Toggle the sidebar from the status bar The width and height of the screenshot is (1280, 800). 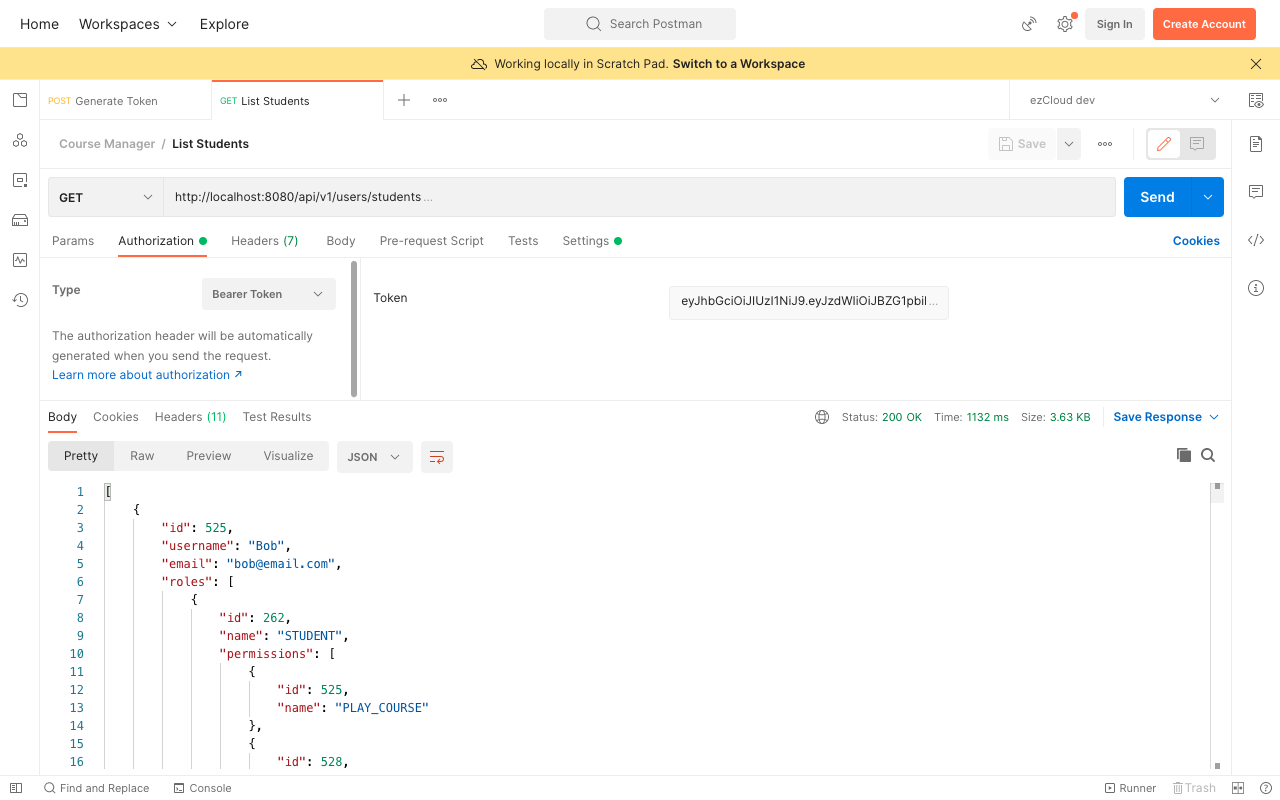(16, 788)
